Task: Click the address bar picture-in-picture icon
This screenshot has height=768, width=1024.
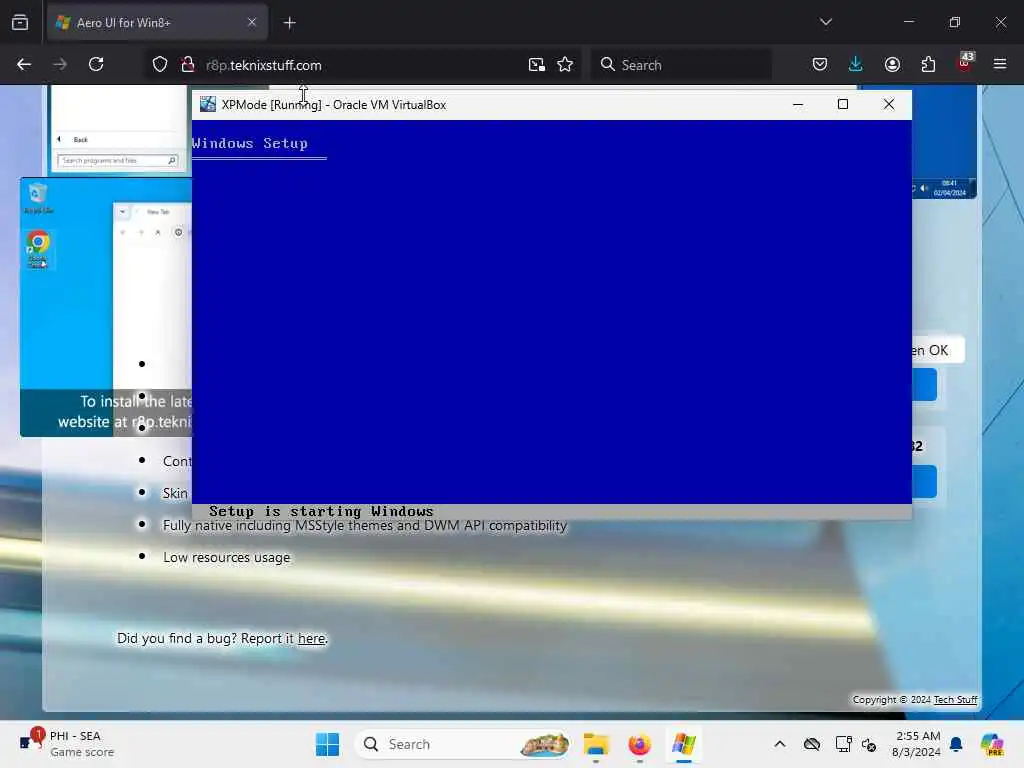Action: coord(537,65)
